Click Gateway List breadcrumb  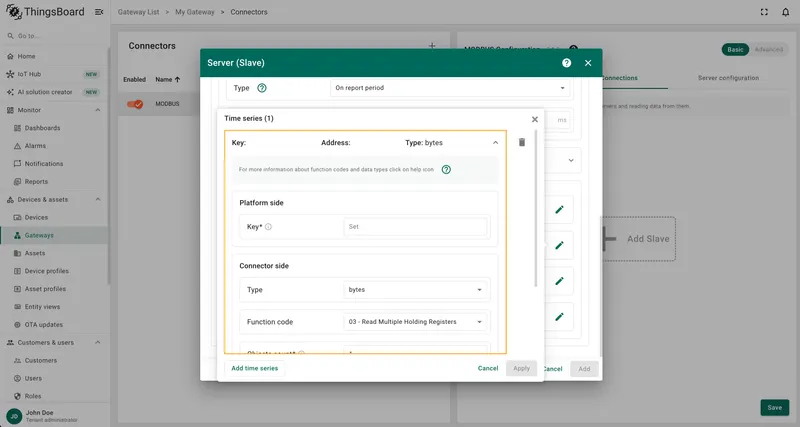pyautogui.click(x=138, y=12)
